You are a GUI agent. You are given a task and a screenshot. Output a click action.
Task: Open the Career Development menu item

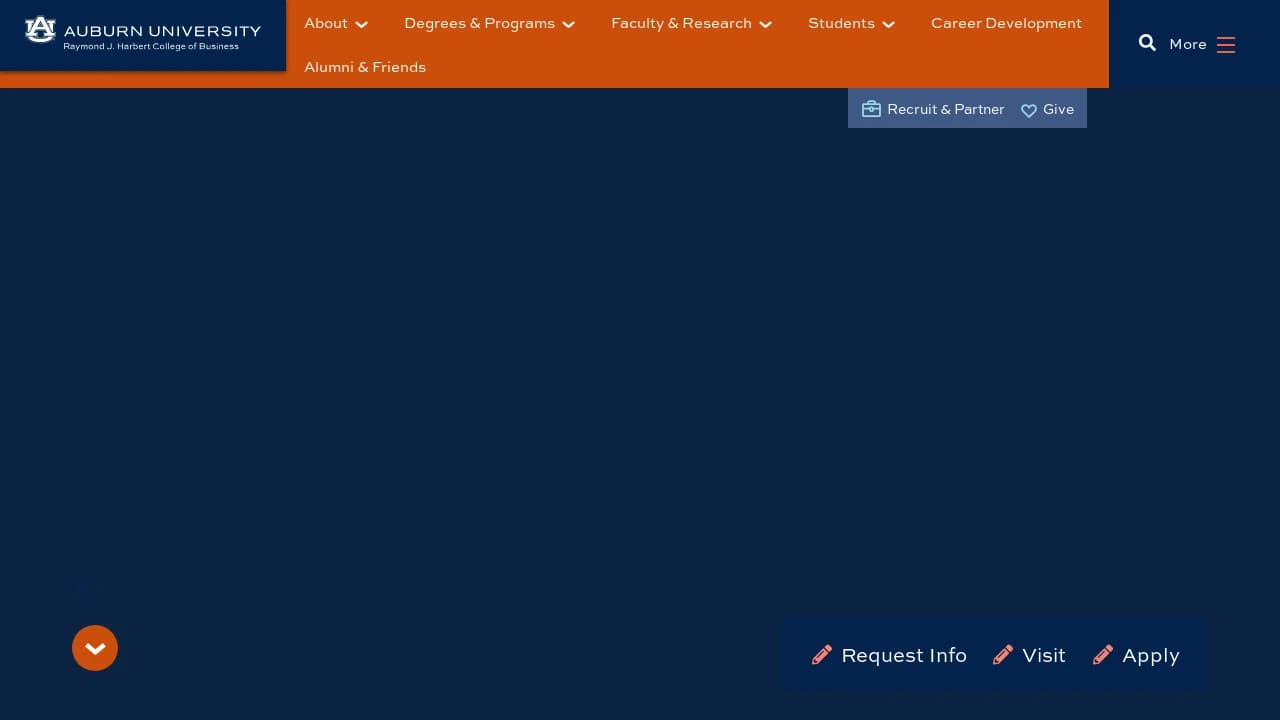pyautogui.click(x=1006, y=23)
